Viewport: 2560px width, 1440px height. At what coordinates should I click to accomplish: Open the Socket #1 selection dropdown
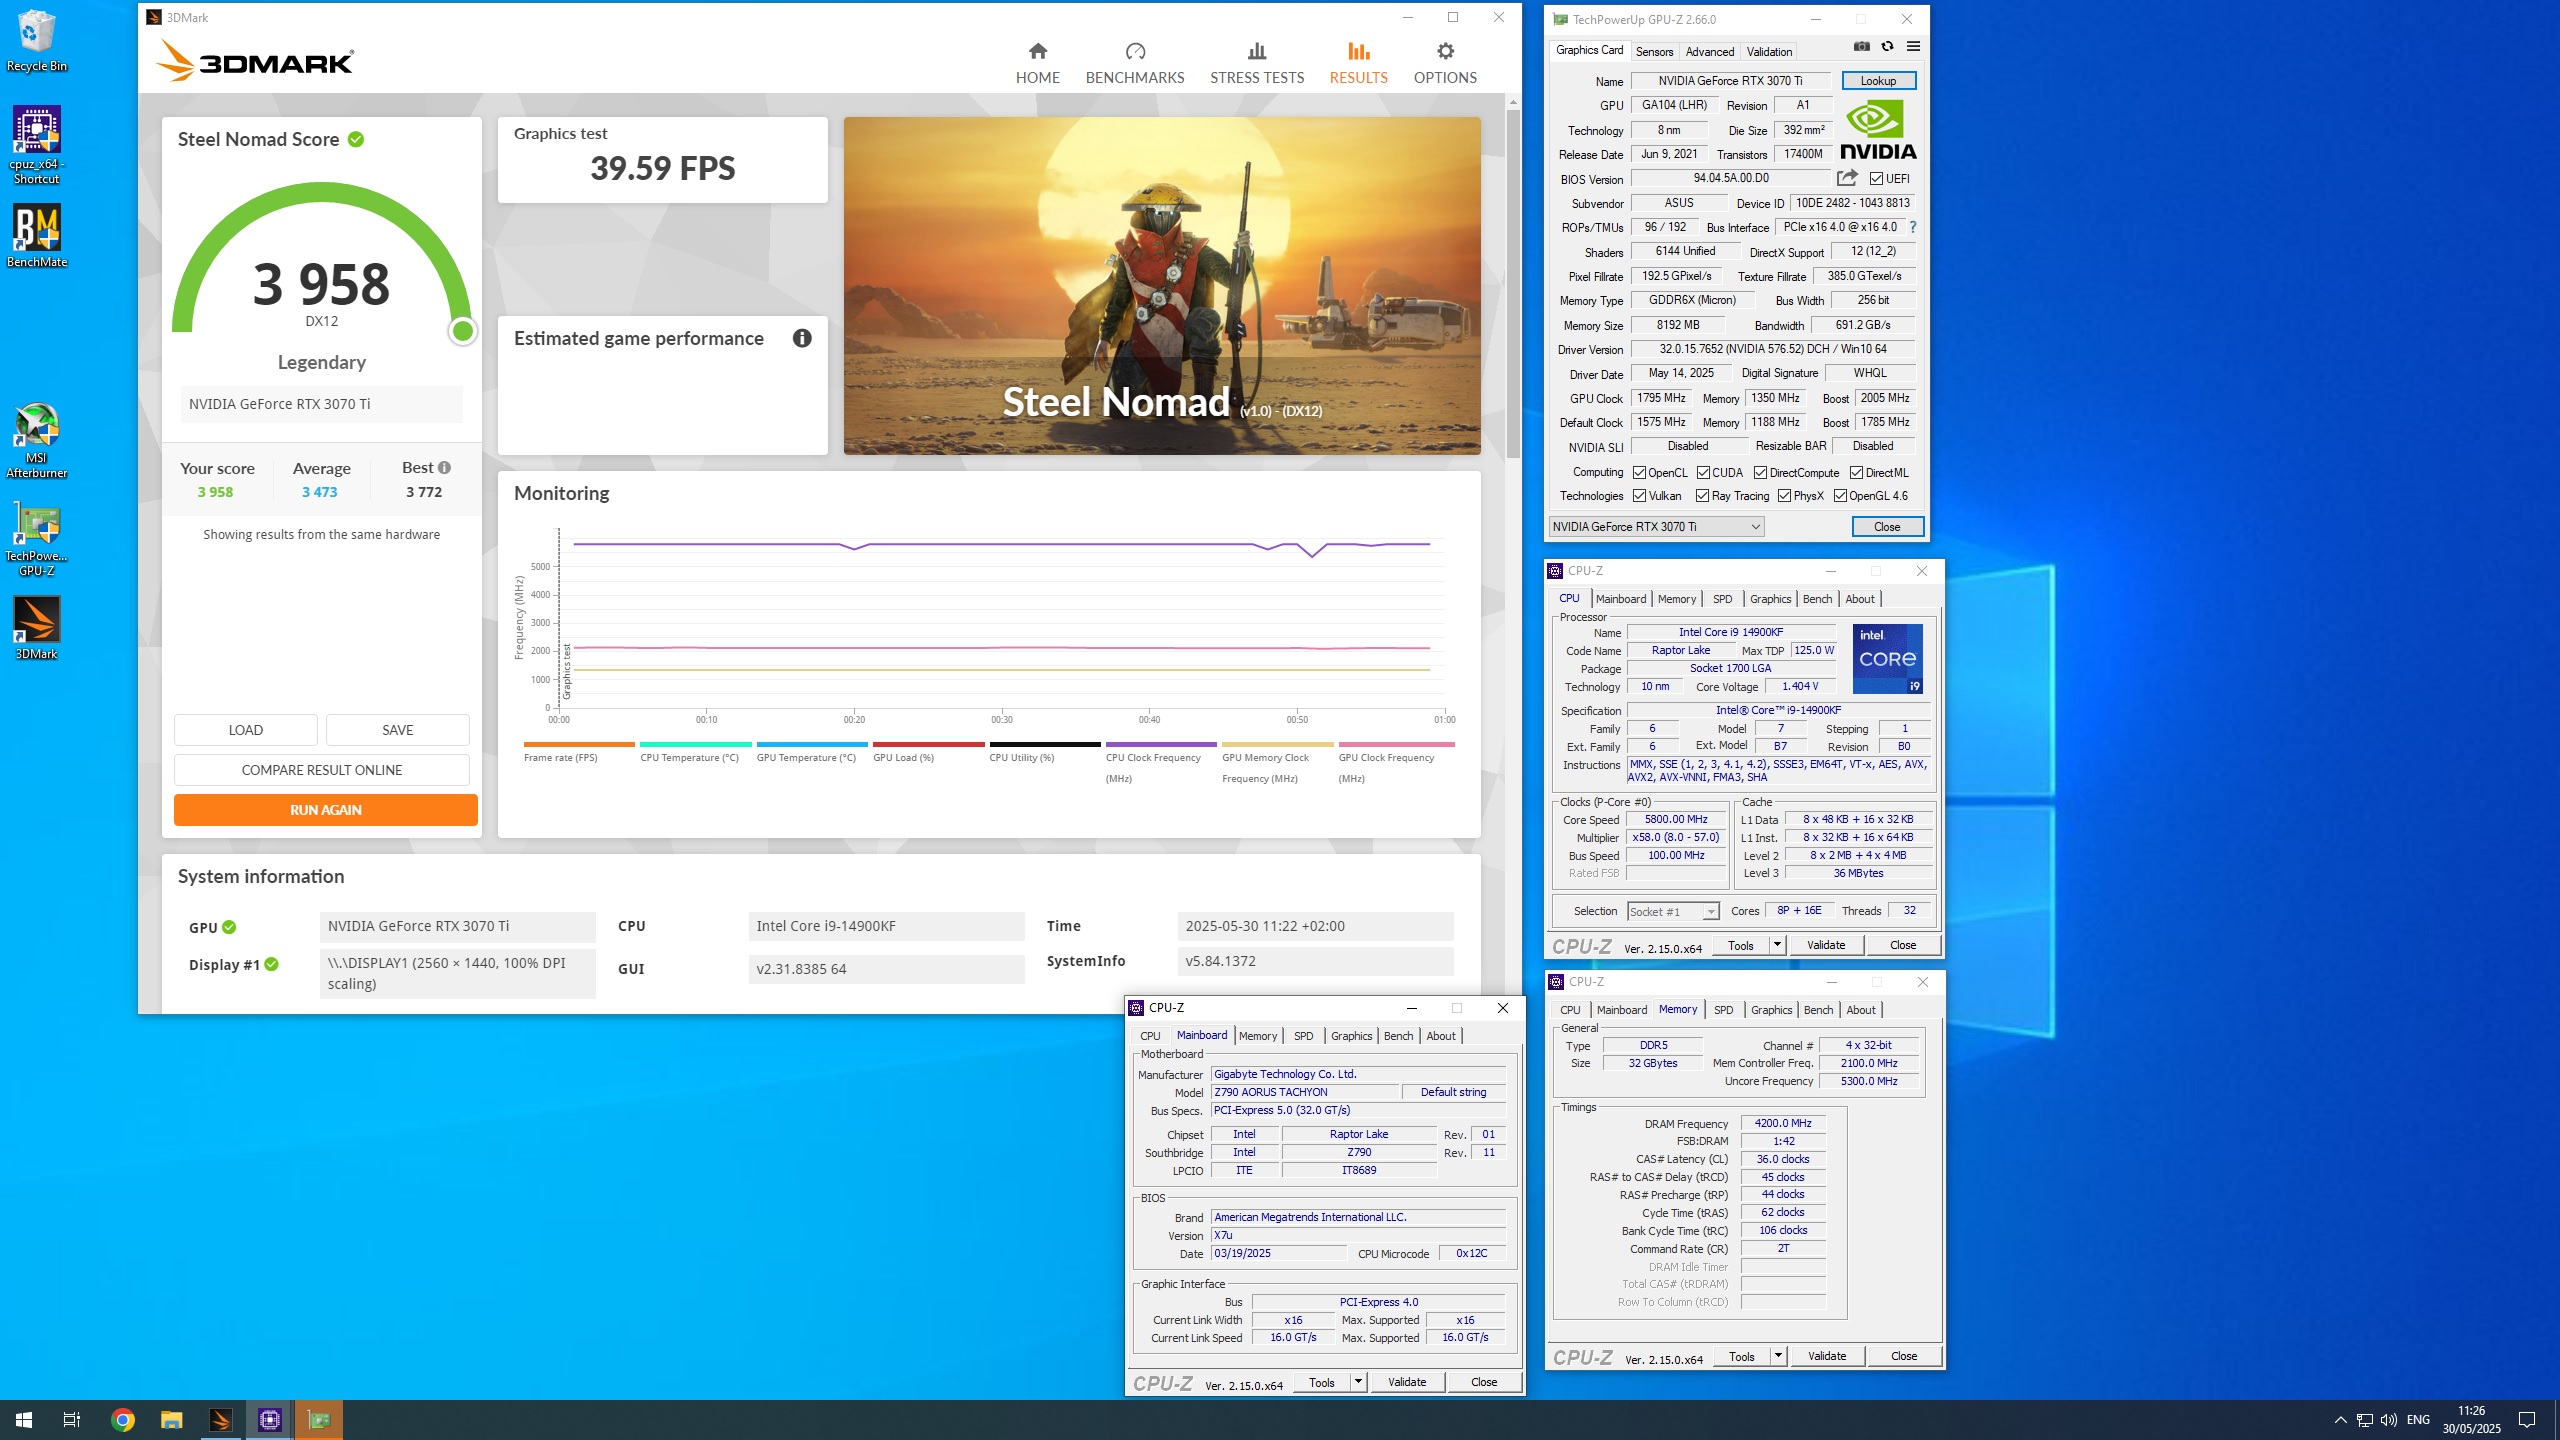[1673, 911]
